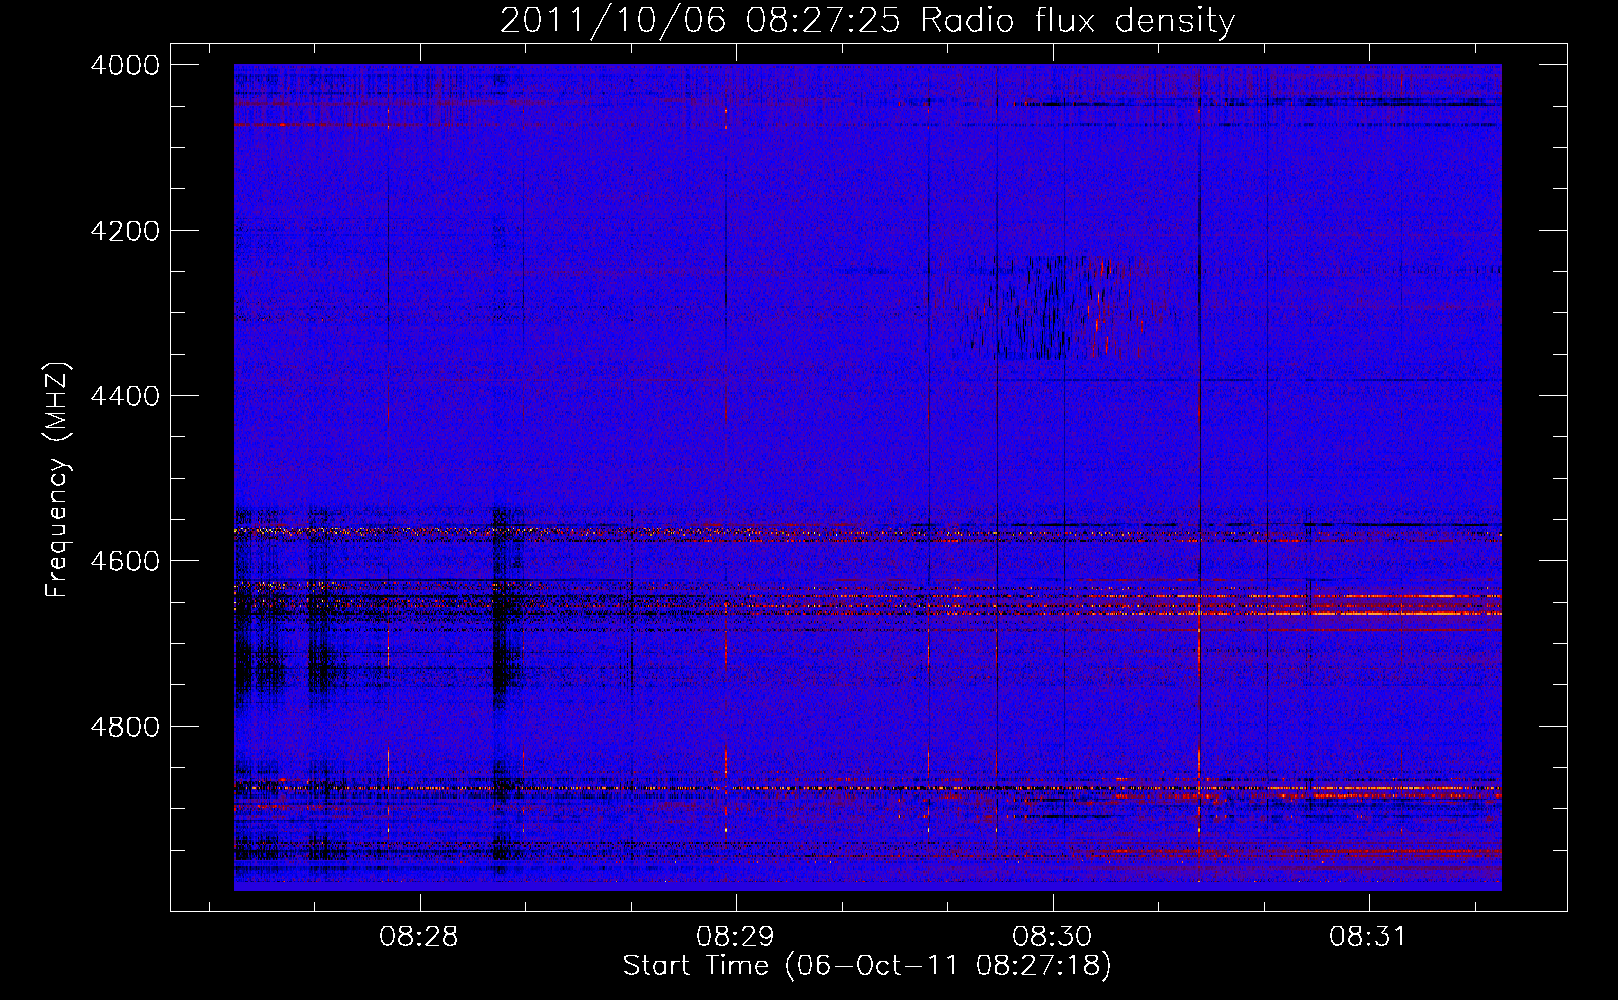Screen dimensions: 1618x1000
Task: Click the '4800' frequency axis label
Action: tap(125, 727)
